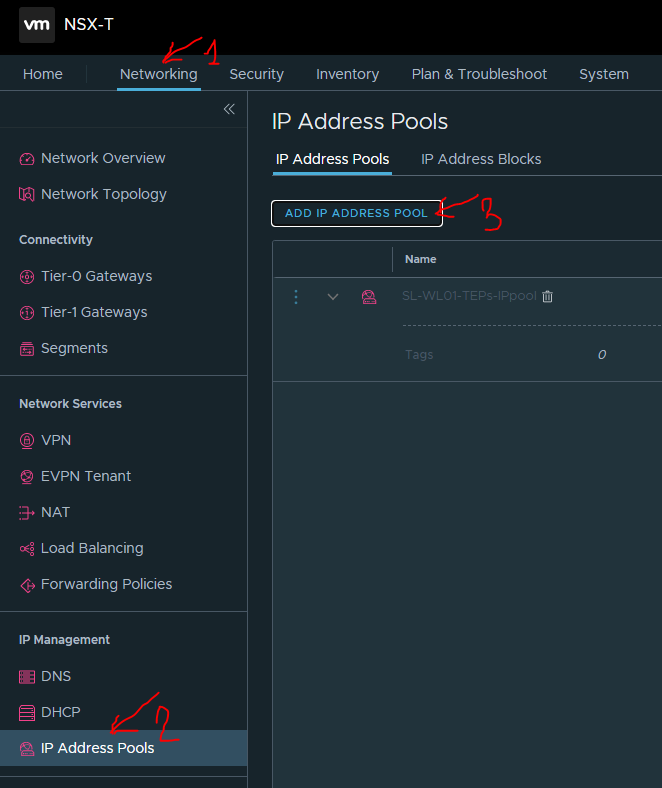The height and width of the screenshot is (788, 662).
Task: Click the Network Services section heading
Action: [70, 404]
